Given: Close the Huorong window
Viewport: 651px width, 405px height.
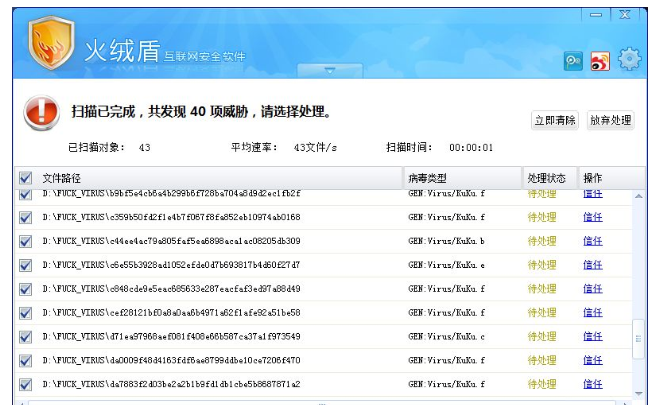Looking at the screenshot, I should point(626,13).
